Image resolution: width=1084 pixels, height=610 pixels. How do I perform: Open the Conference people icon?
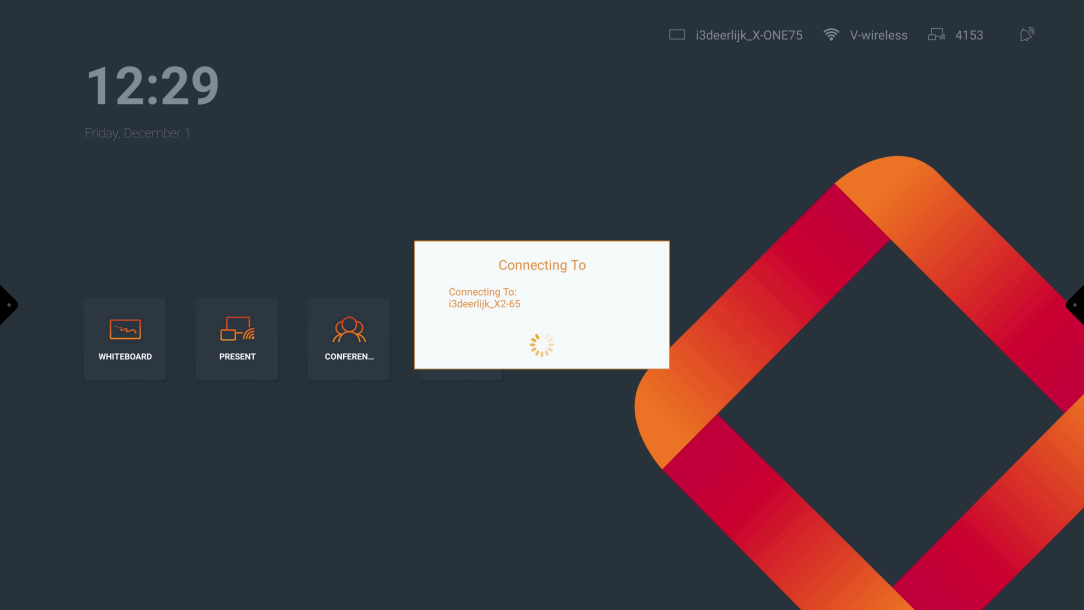coord(349,329)
